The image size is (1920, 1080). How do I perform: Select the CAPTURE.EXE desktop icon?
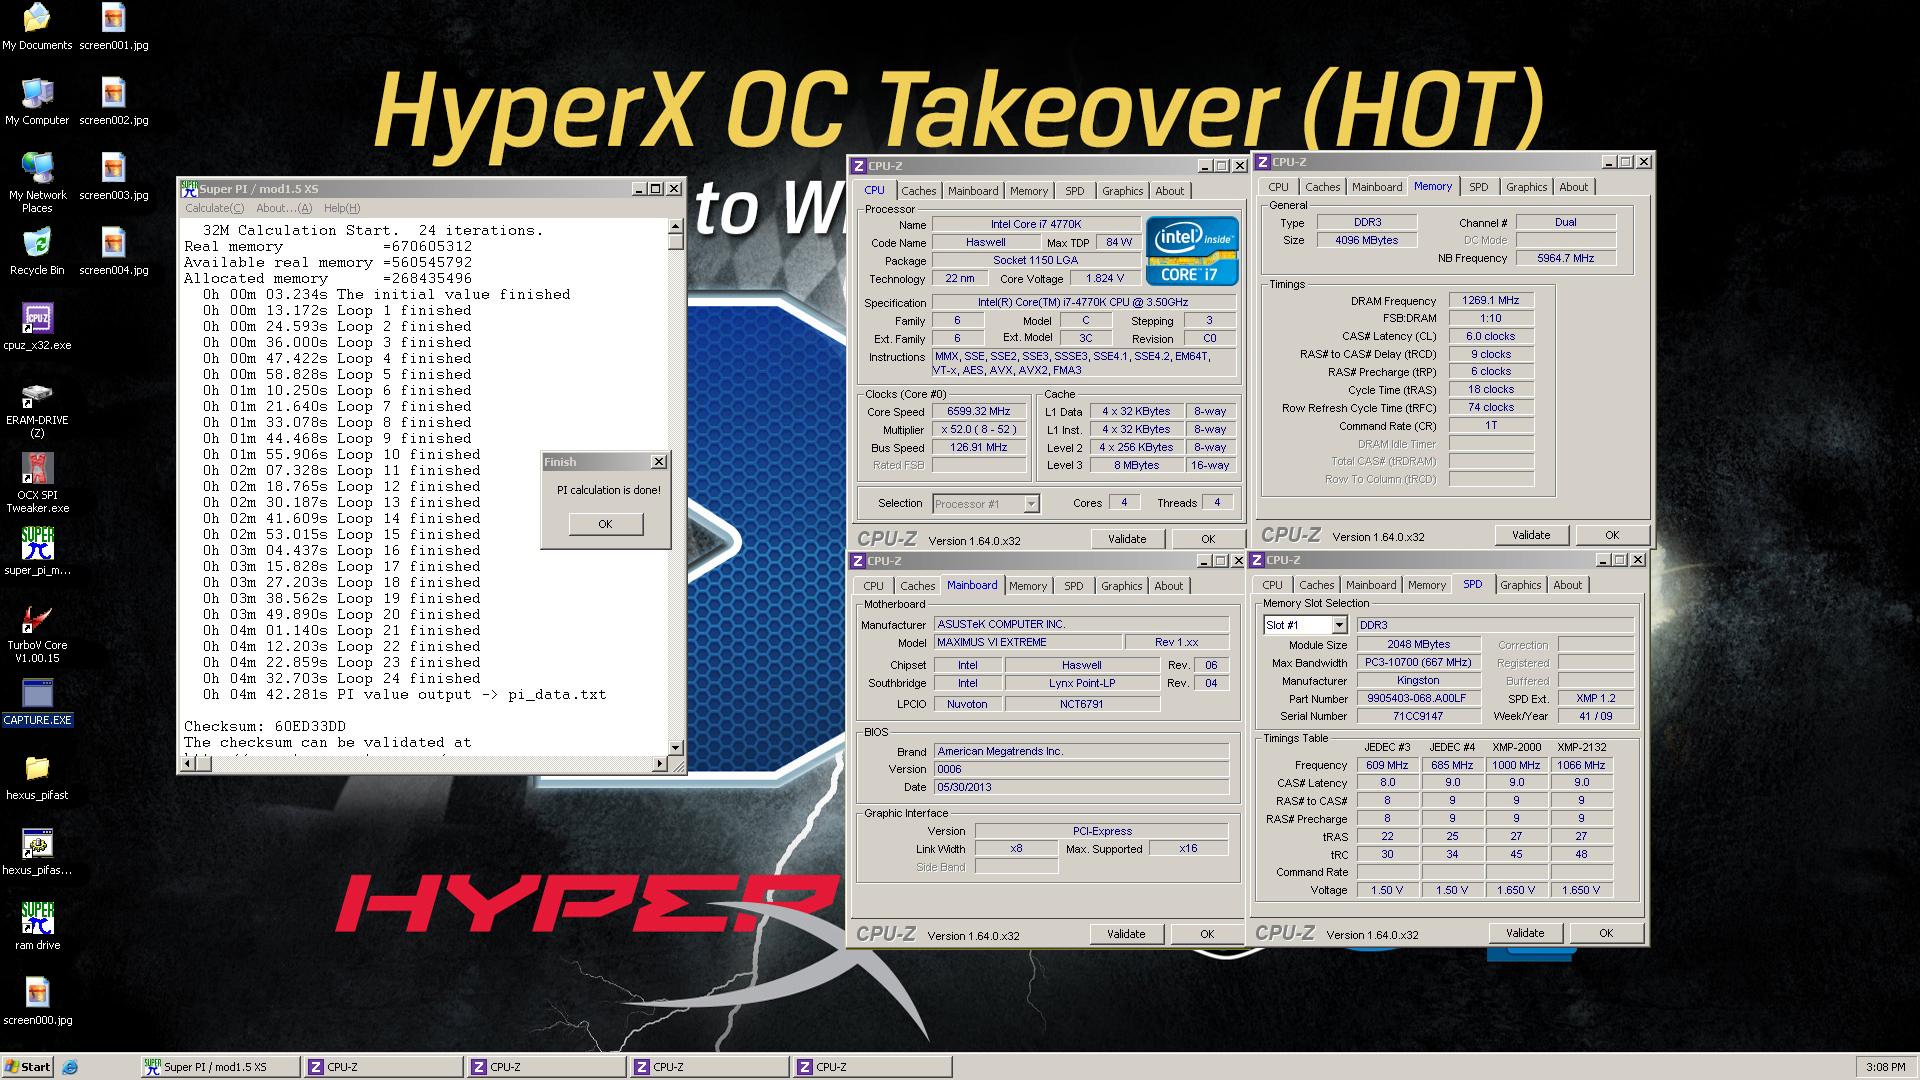[x=37, y=702]
